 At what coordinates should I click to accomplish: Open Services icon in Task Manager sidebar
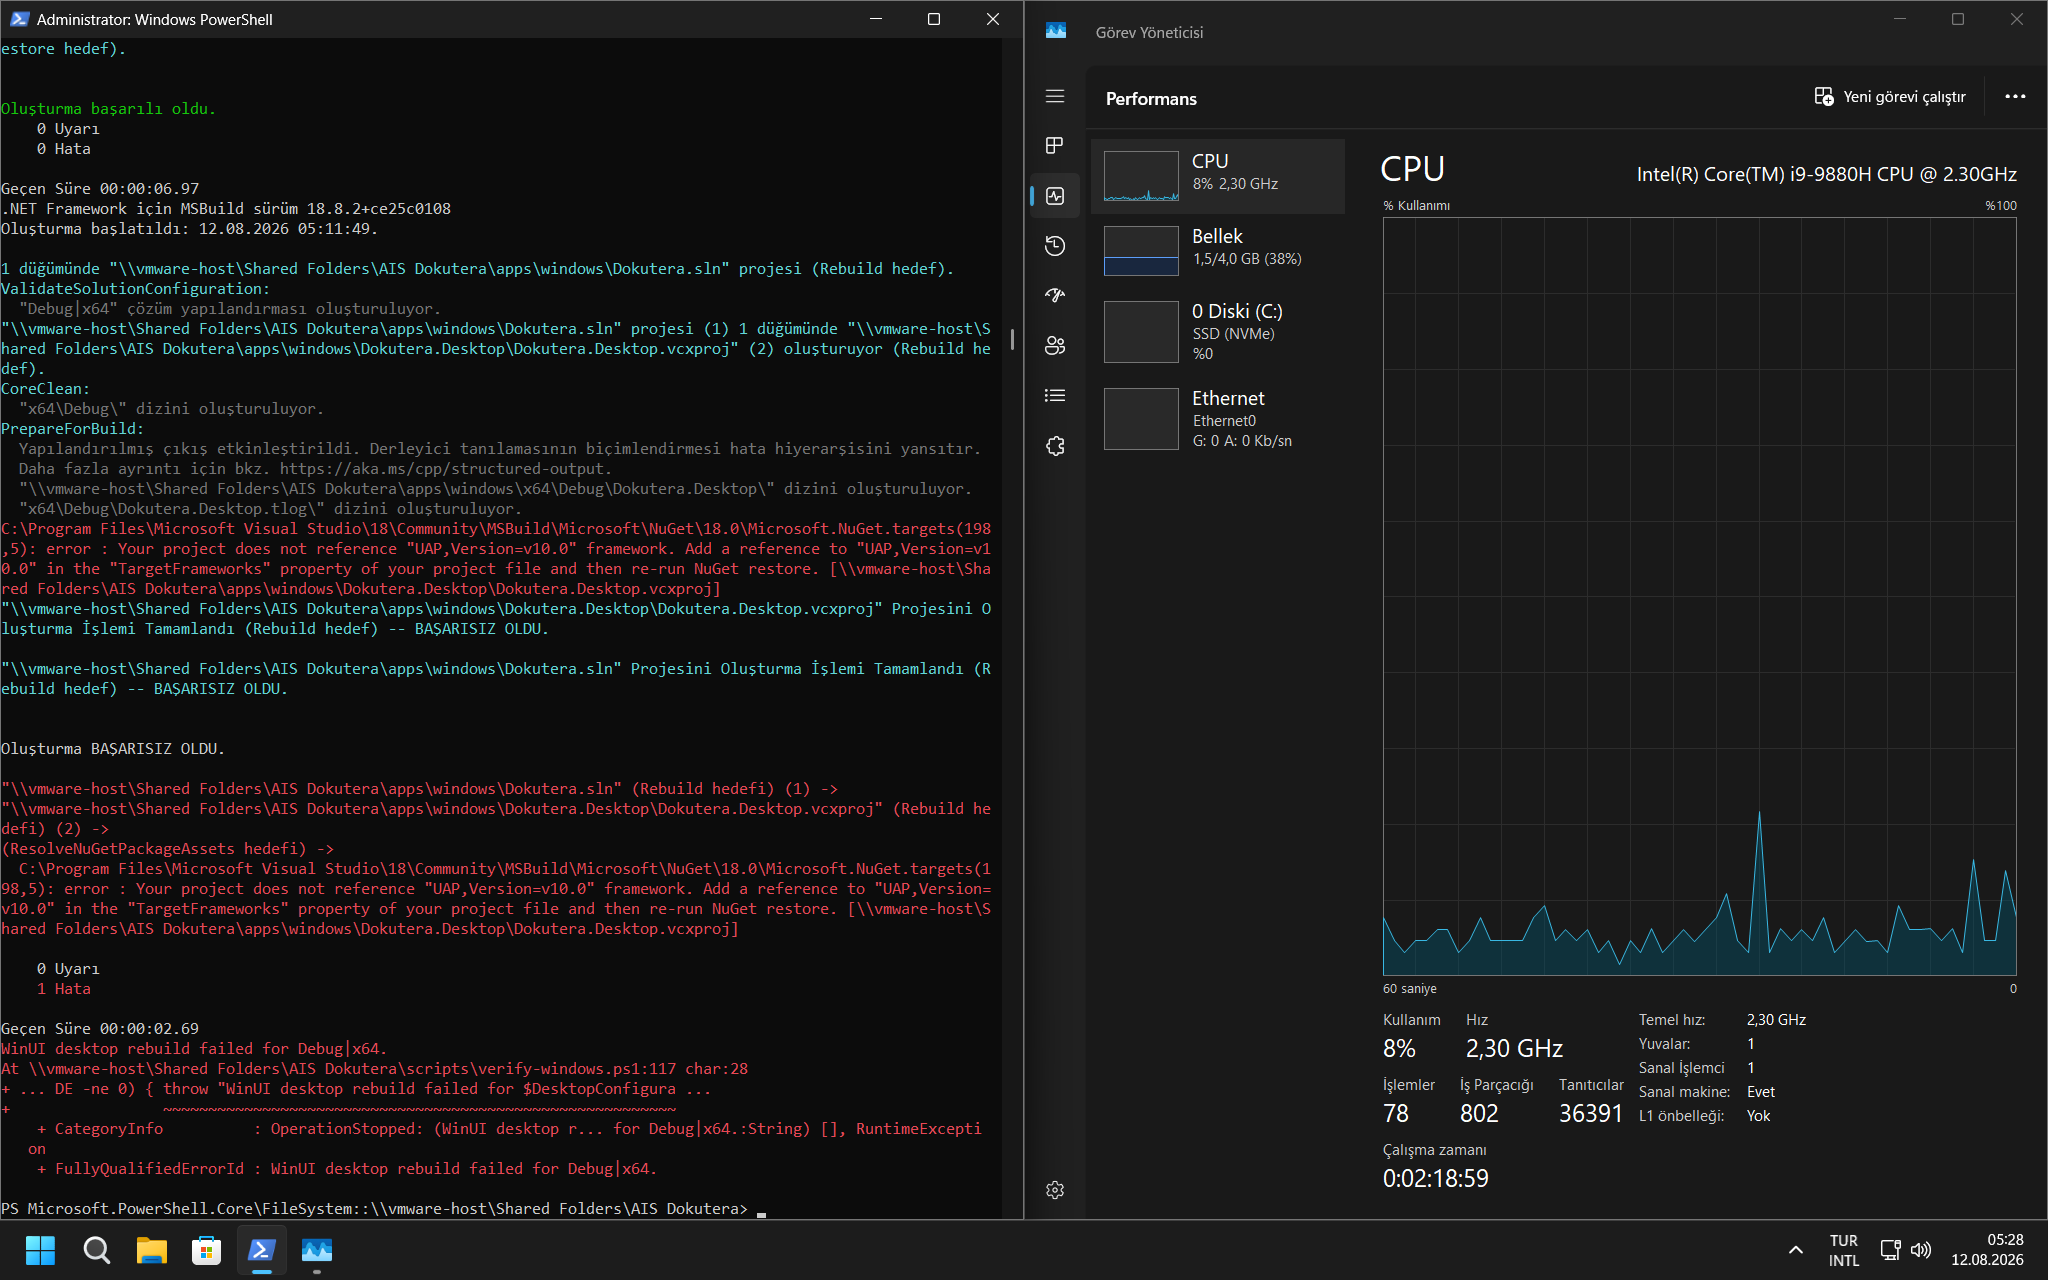pyautogui.click(x=1055, y=446)
